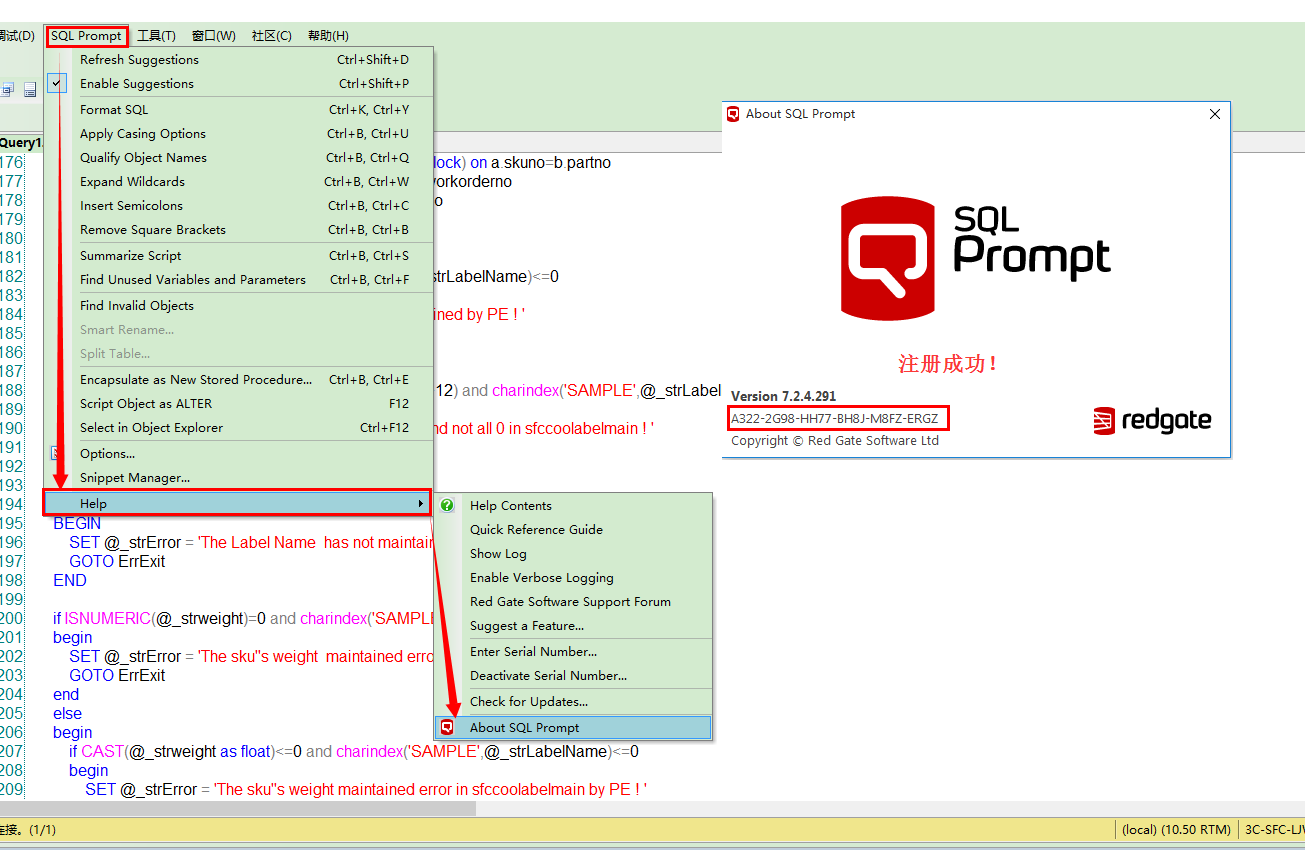Screen dimensions: 1305x850
Task: Click the redgate logo in the About dialog
Action: pos(1152,421)
